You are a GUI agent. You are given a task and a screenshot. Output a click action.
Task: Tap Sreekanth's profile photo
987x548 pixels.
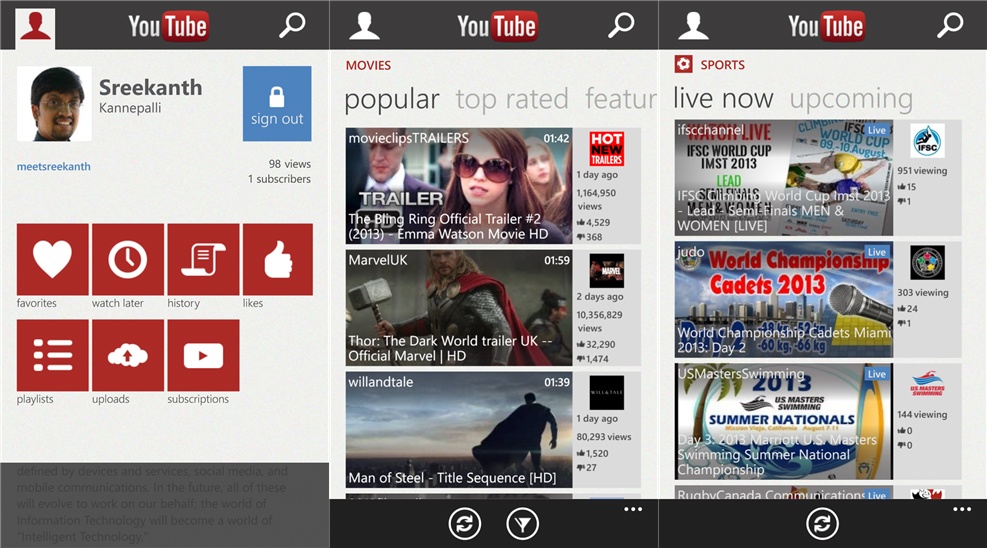54,104
